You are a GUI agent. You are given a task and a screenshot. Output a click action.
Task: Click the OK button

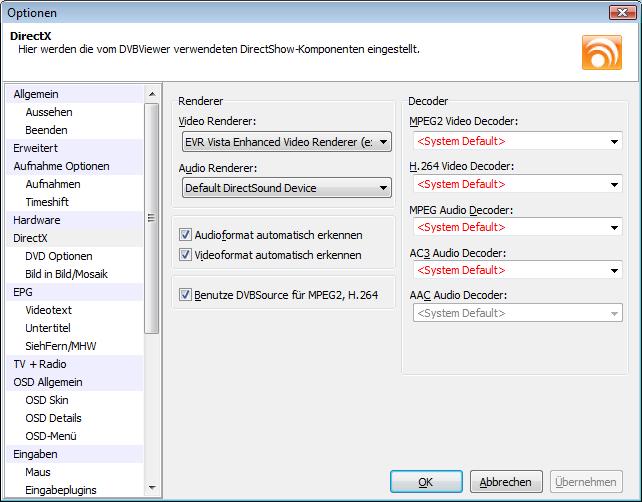(x=426, y=482)
